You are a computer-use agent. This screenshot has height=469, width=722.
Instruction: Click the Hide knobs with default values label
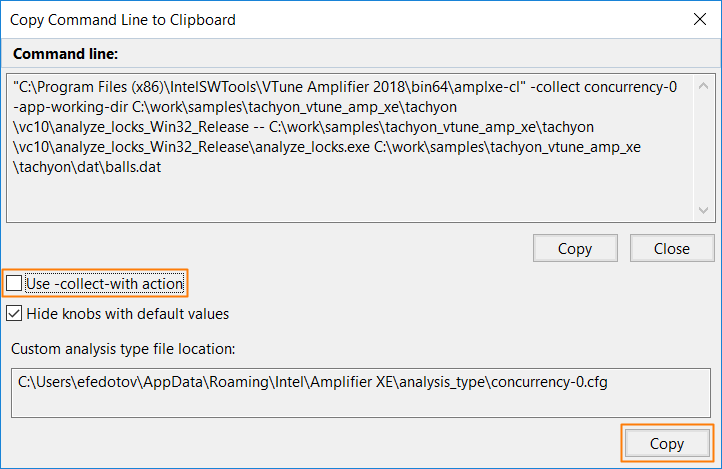tap(128, 314)
